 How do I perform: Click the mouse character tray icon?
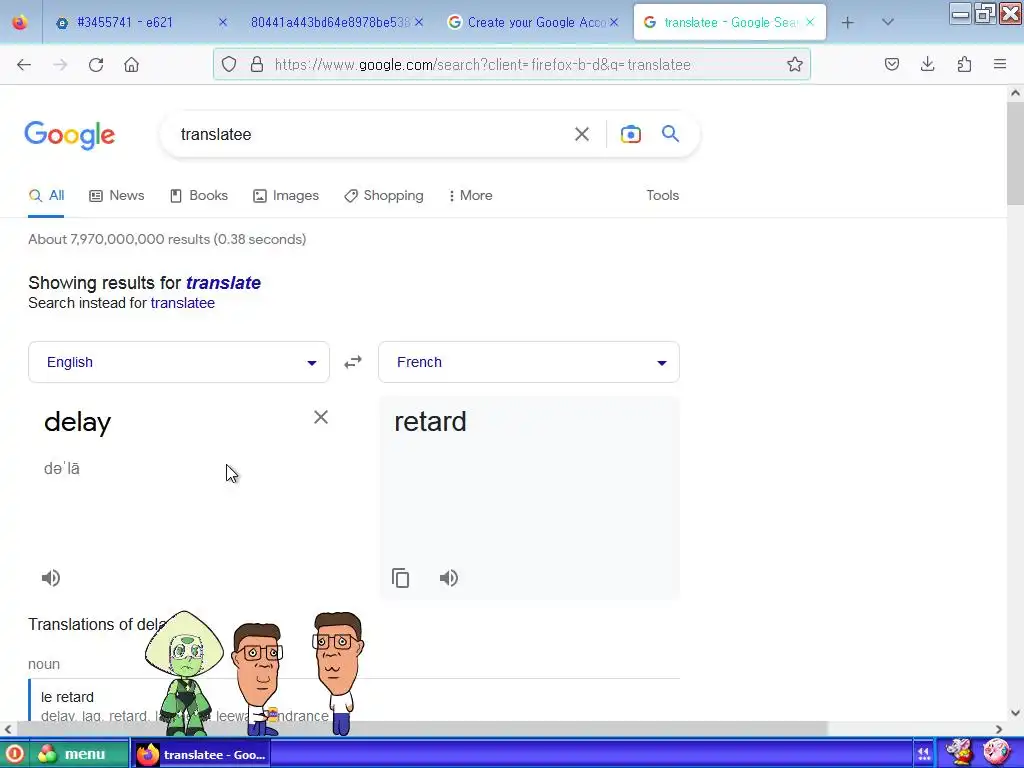(x=959, y=752)
